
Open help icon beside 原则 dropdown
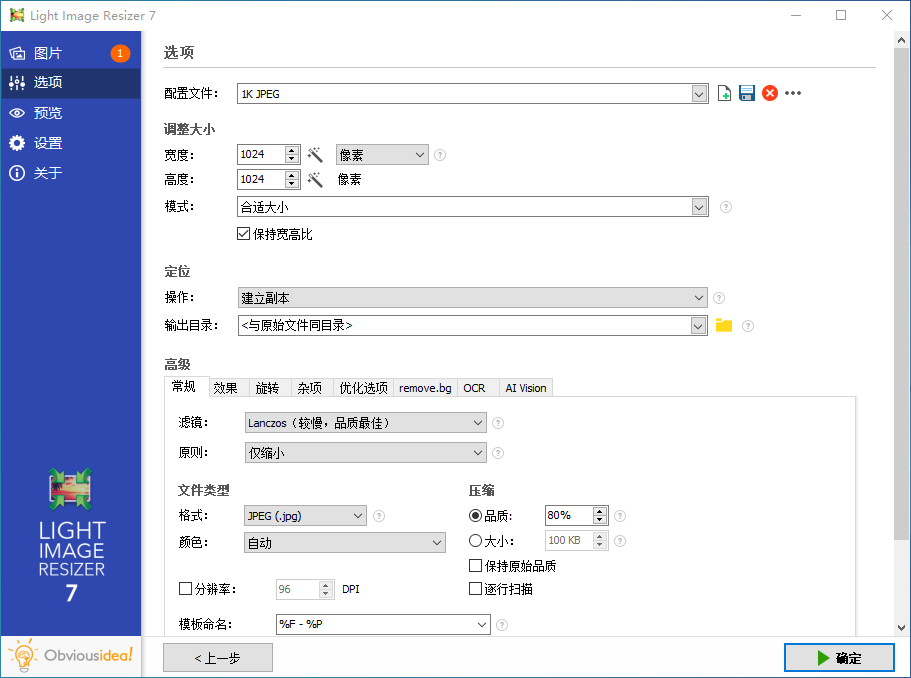click(x=498, y=453)
